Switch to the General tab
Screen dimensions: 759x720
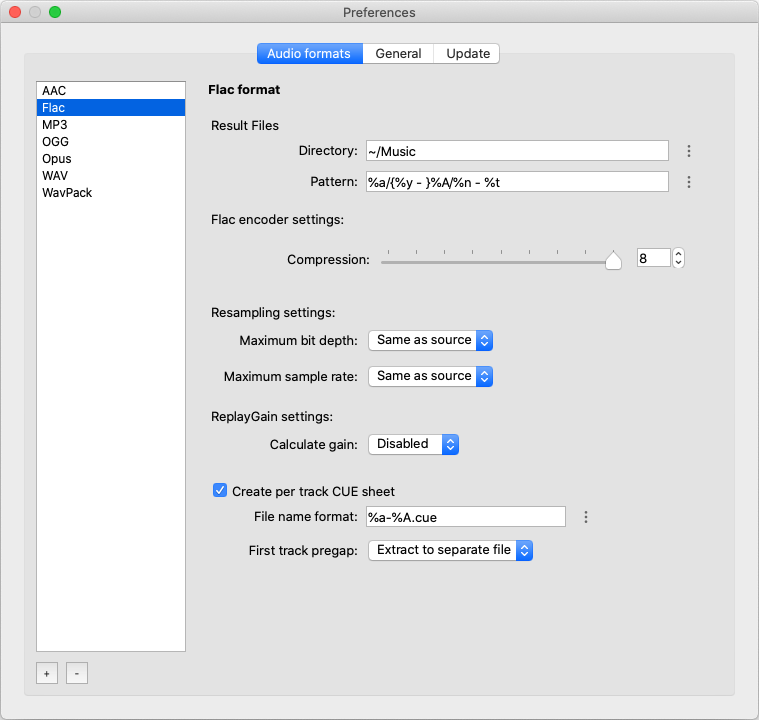pos(398,54)
